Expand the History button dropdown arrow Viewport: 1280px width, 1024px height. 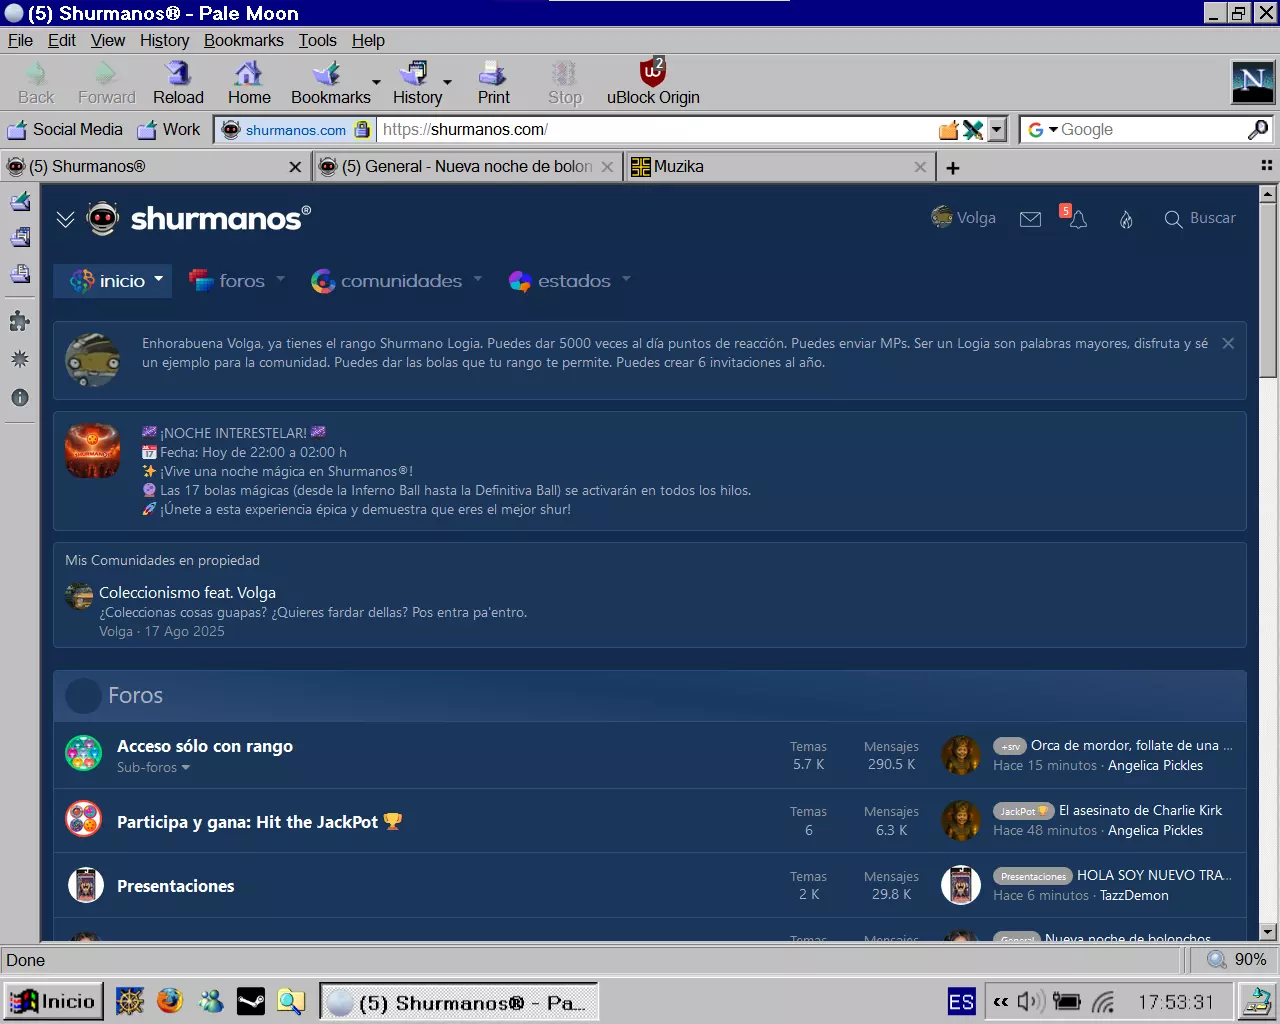tap(447, 83)
